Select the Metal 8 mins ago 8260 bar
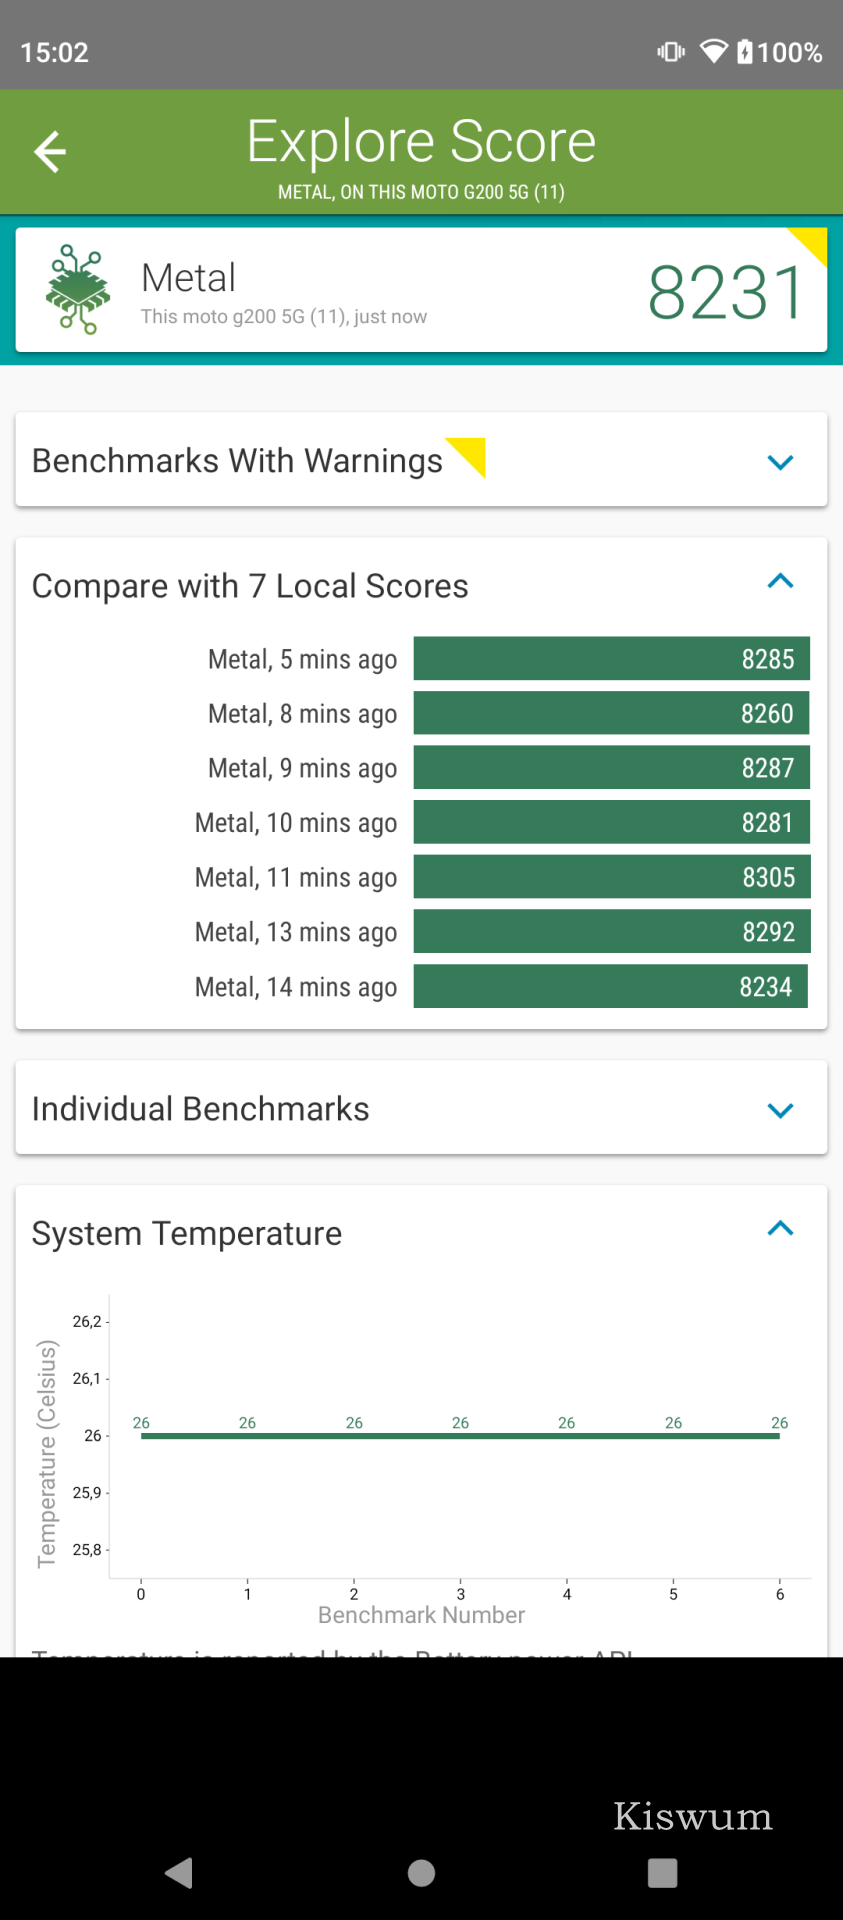This screenshot has height=1920, width=843. pos(611,714)
